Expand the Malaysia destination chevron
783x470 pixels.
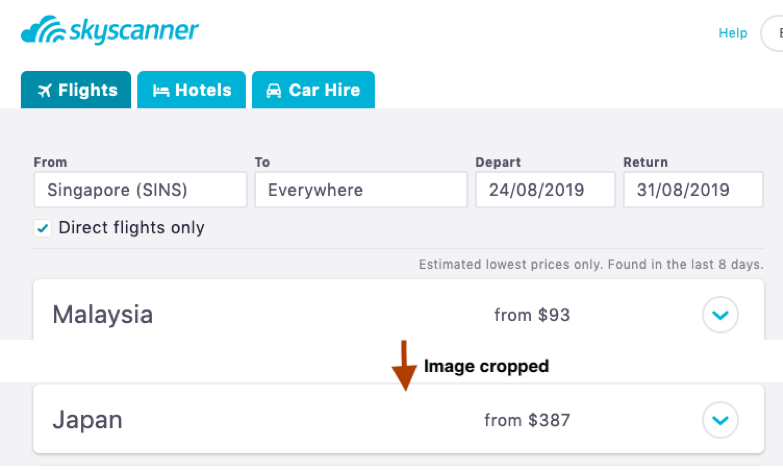(720, 315)
